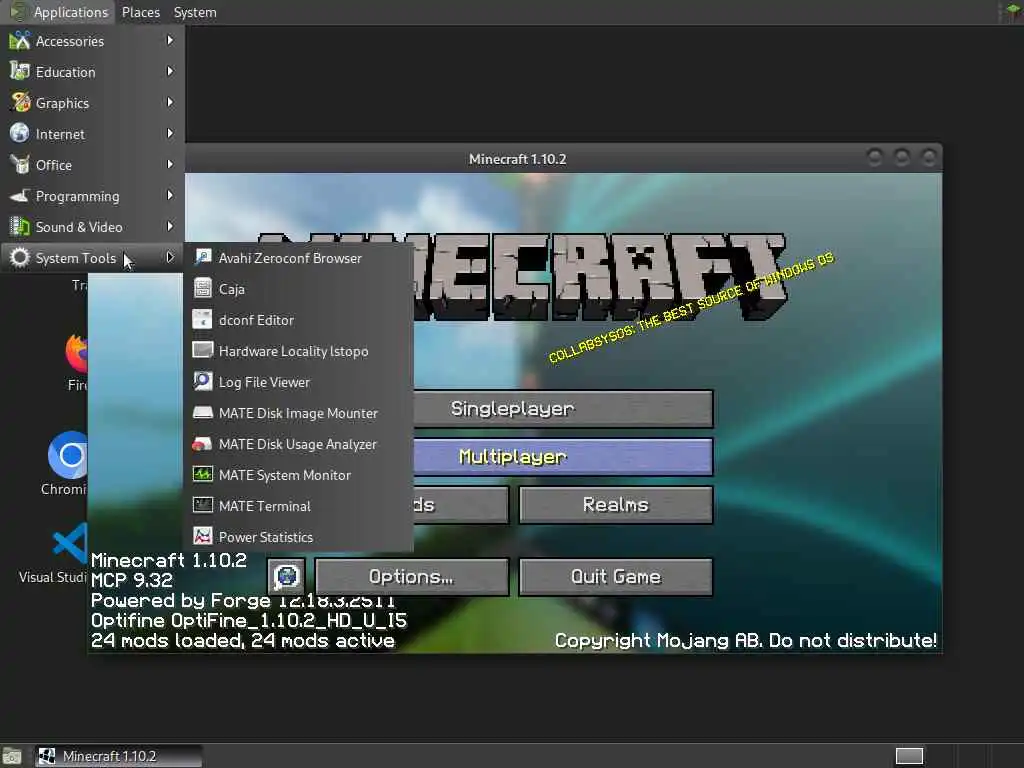Screen dimensions: 1024x768
Task: Click the Applications menu logo icon
Action: pos(18,12)
